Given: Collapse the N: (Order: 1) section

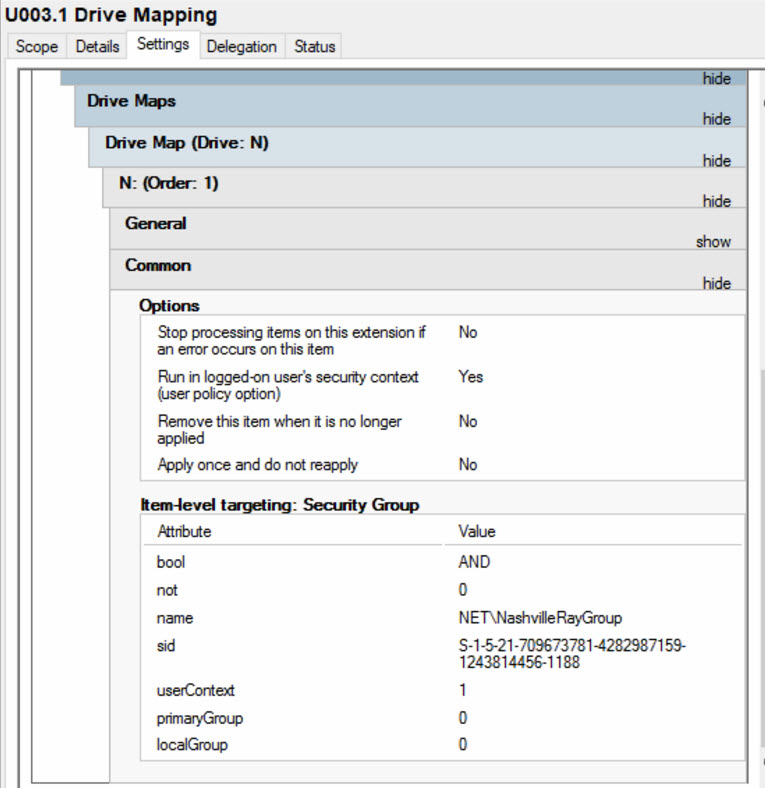Looking at the screenshot, I should 716,201.
